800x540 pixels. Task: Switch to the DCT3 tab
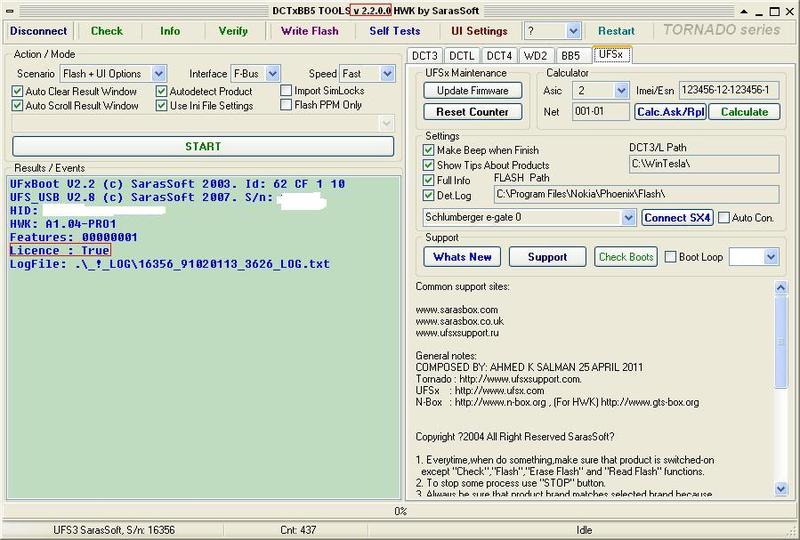(424, 55)
